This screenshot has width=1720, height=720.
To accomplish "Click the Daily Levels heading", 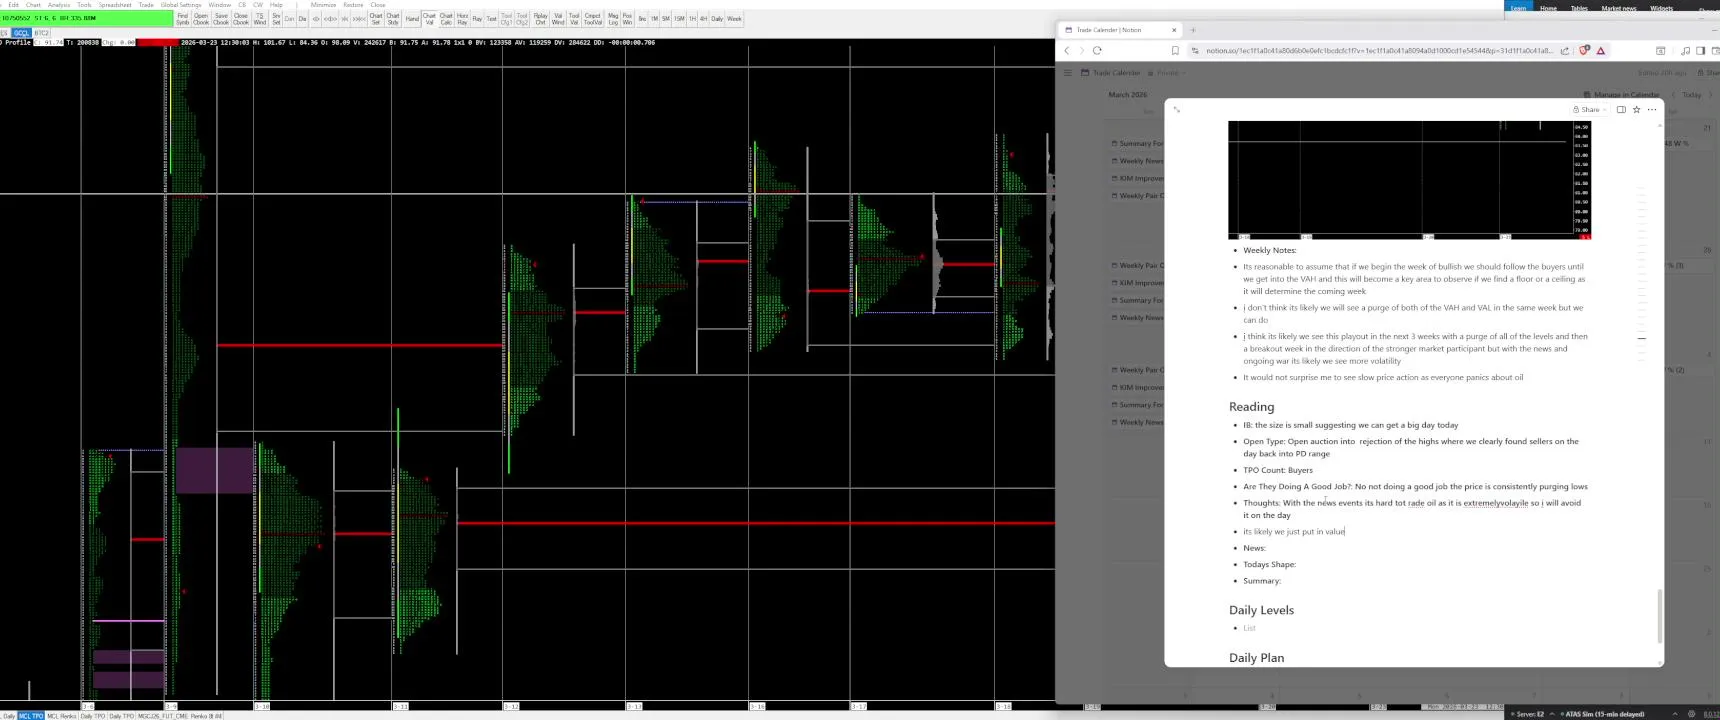I will tap(1262, 610).
